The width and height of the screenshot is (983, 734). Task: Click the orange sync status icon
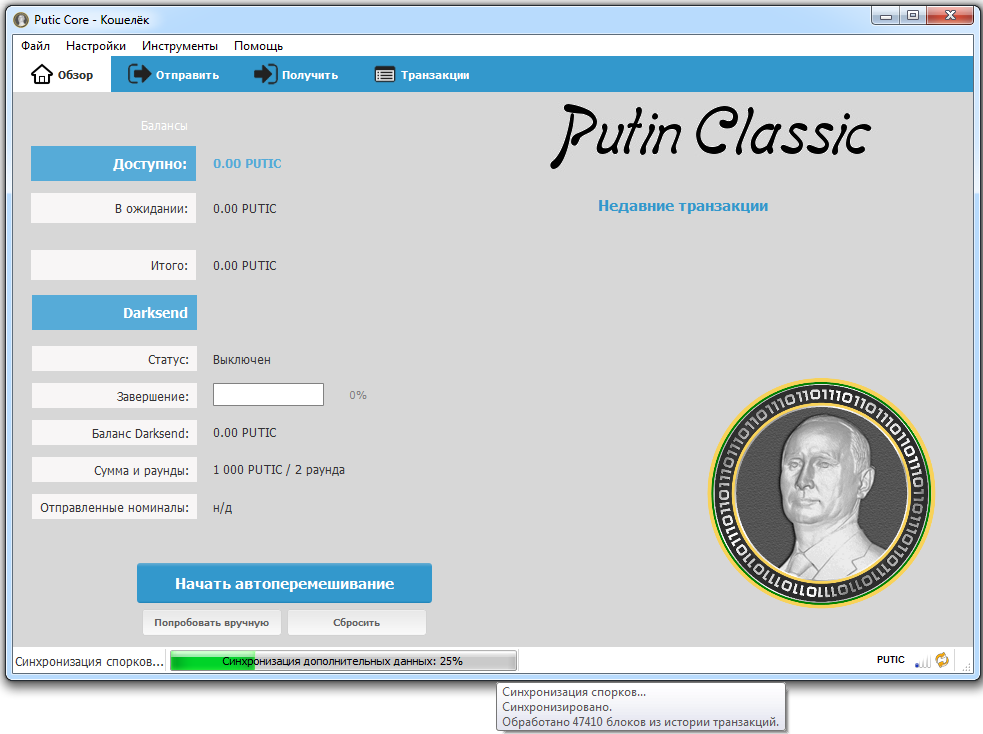[x=941, y=661]
